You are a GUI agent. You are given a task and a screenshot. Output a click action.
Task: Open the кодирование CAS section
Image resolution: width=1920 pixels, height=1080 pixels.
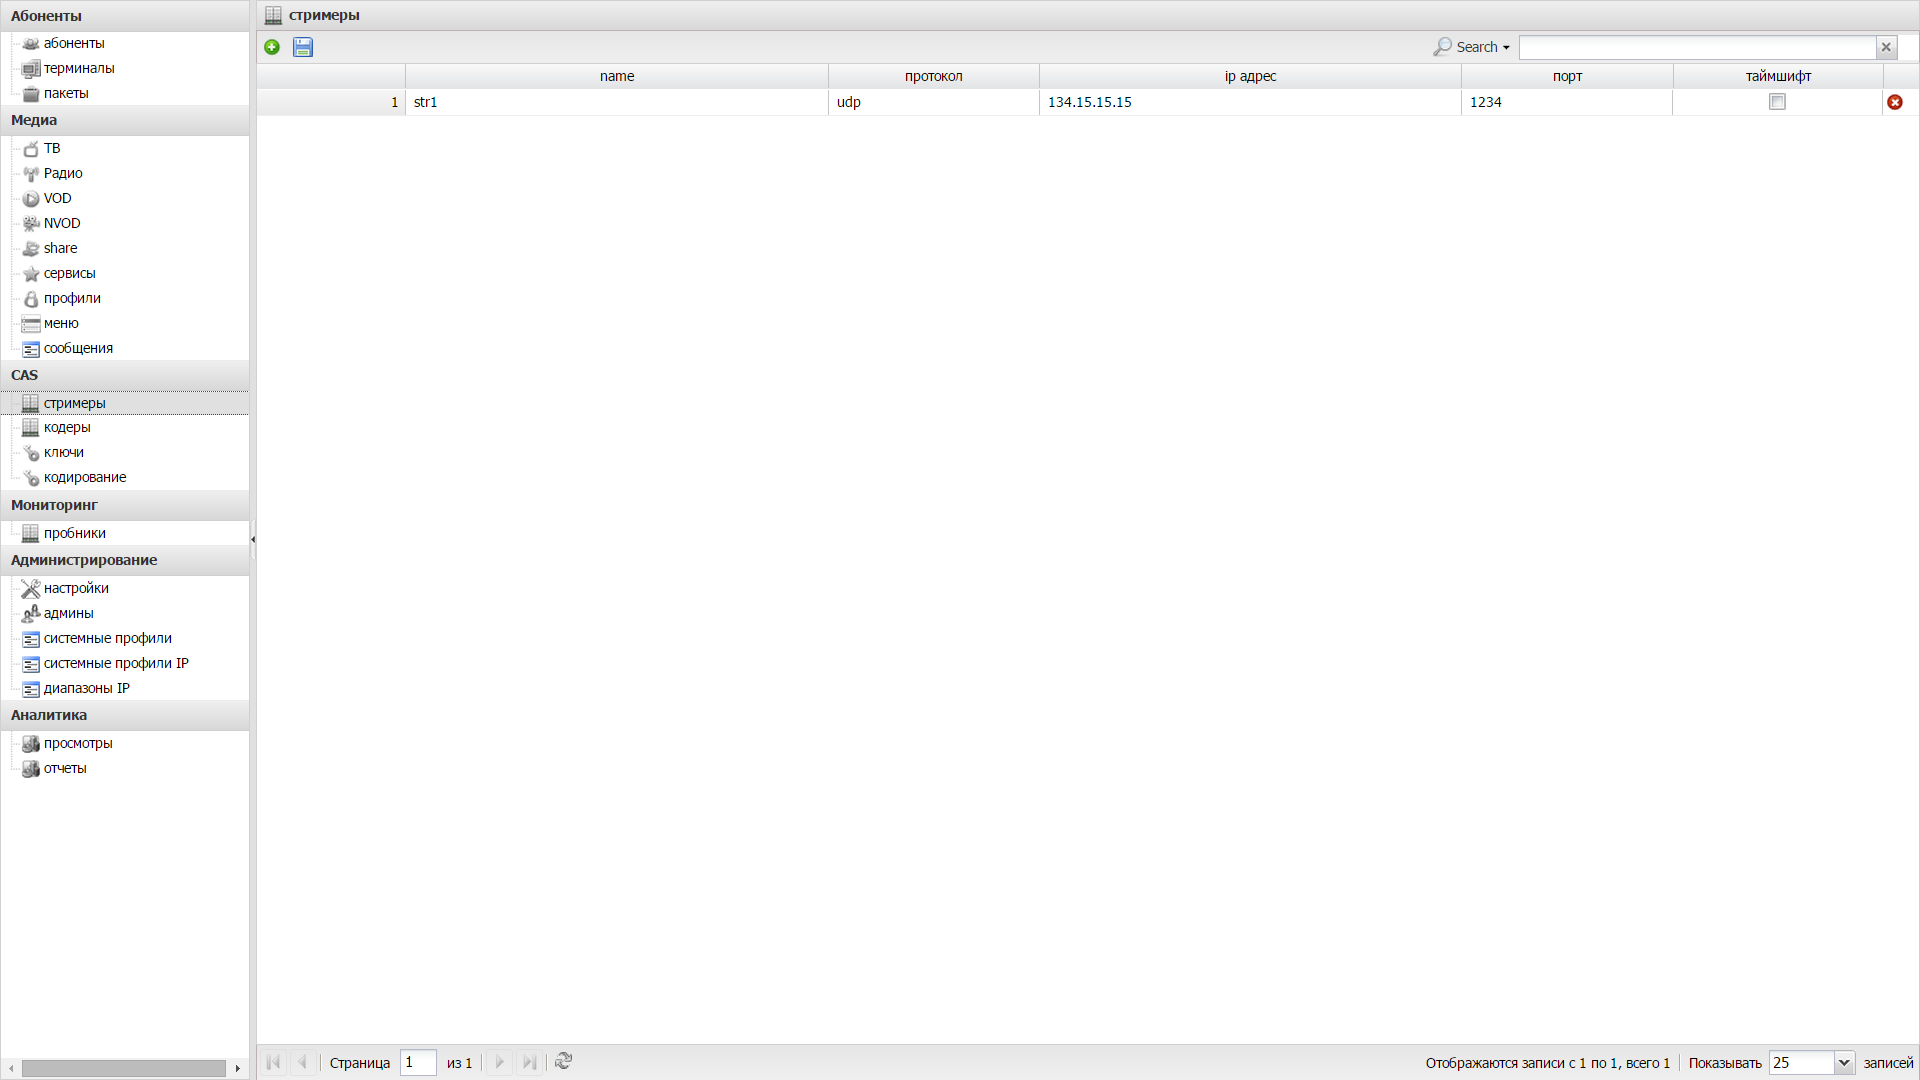[84, 477]
